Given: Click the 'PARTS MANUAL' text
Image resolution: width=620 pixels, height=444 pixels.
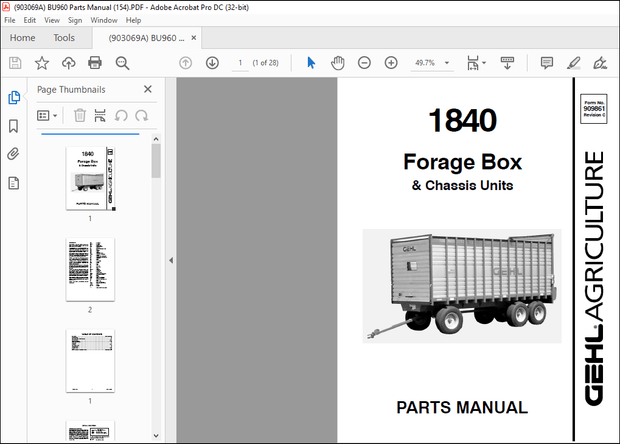Looking at the screenshot, I should pyautogui.click(x=462, y=408).
